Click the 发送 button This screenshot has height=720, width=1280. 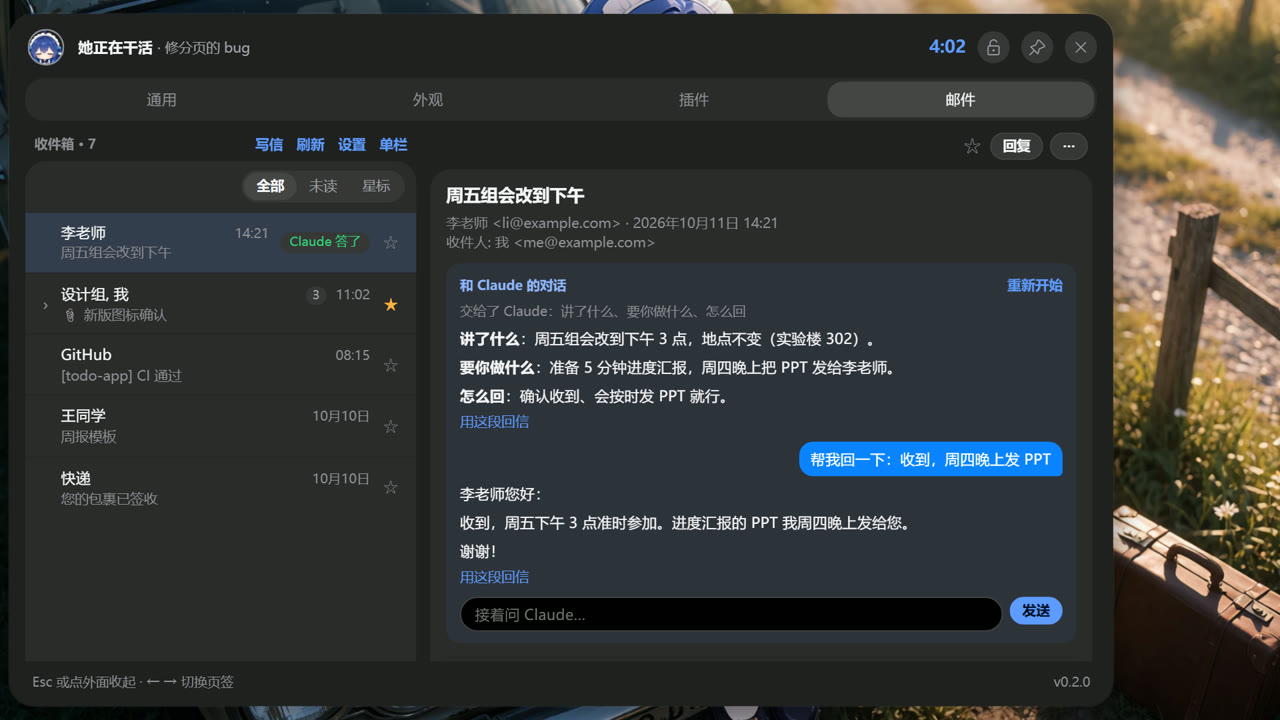(x=1035, y=611)
